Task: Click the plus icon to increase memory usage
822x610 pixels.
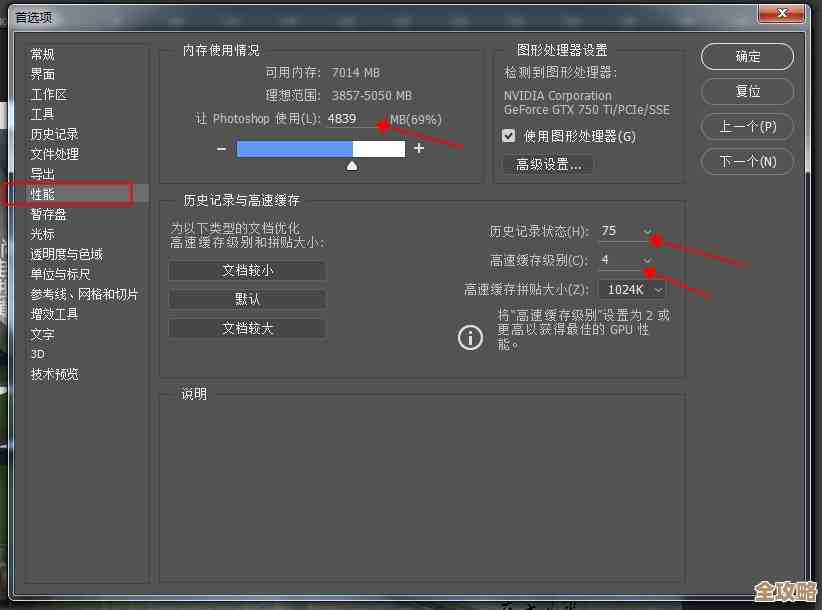Action: [419, 147]
